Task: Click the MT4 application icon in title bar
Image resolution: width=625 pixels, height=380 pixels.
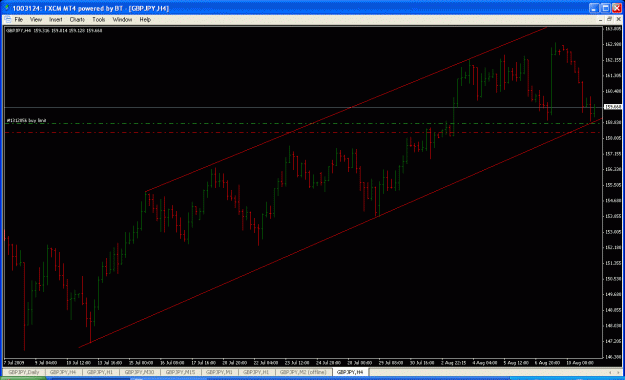Action: [x=6, y=8]
